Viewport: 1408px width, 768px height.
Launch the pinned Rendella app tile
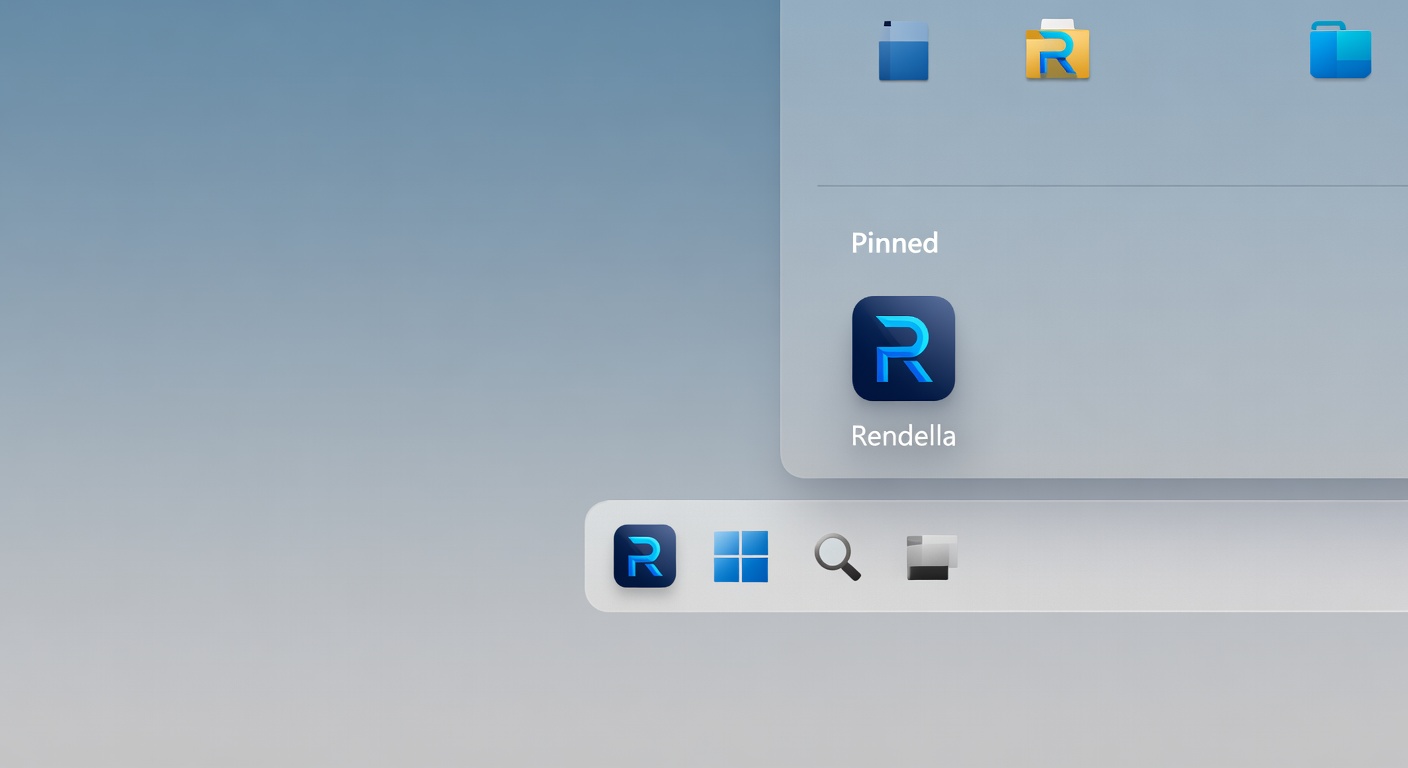pyautogui.click(x=903, y=348)
